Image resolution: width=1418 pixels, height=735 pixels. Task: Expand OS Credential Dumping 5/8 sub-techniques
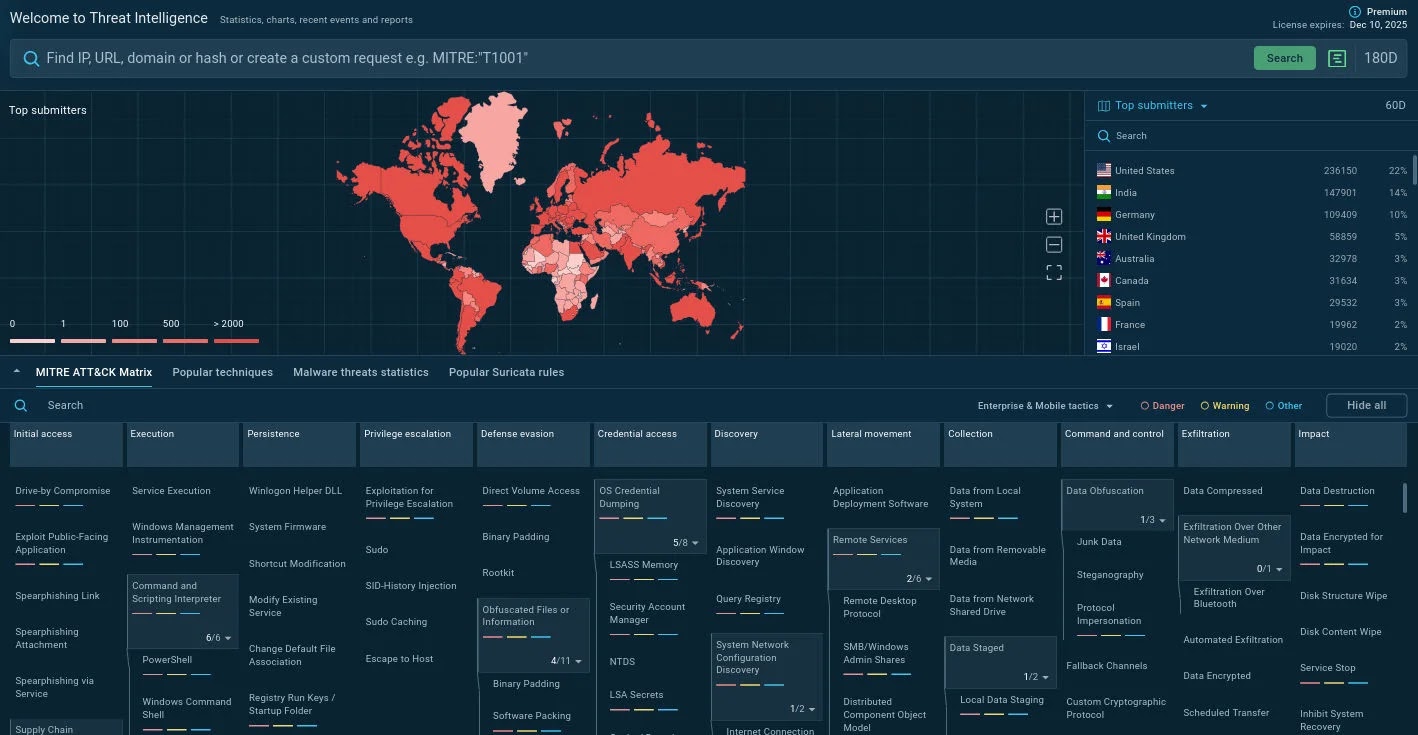click(x=685, y=543)
